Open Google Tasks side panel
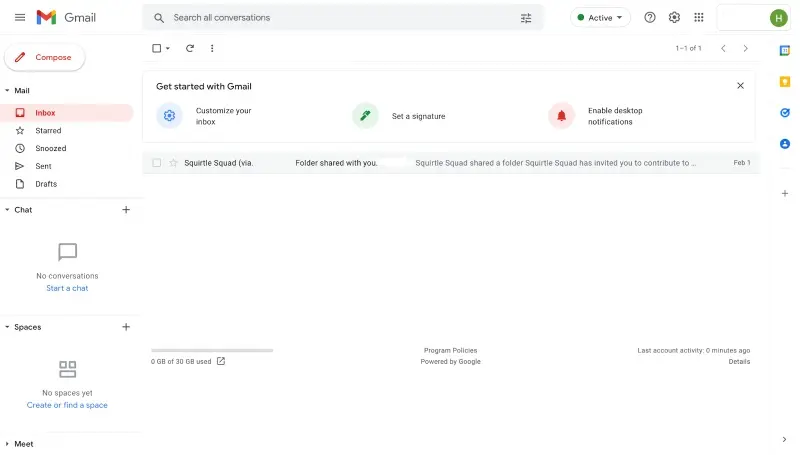The width and height of the screenshot is (800, 455). pos(785,113)
